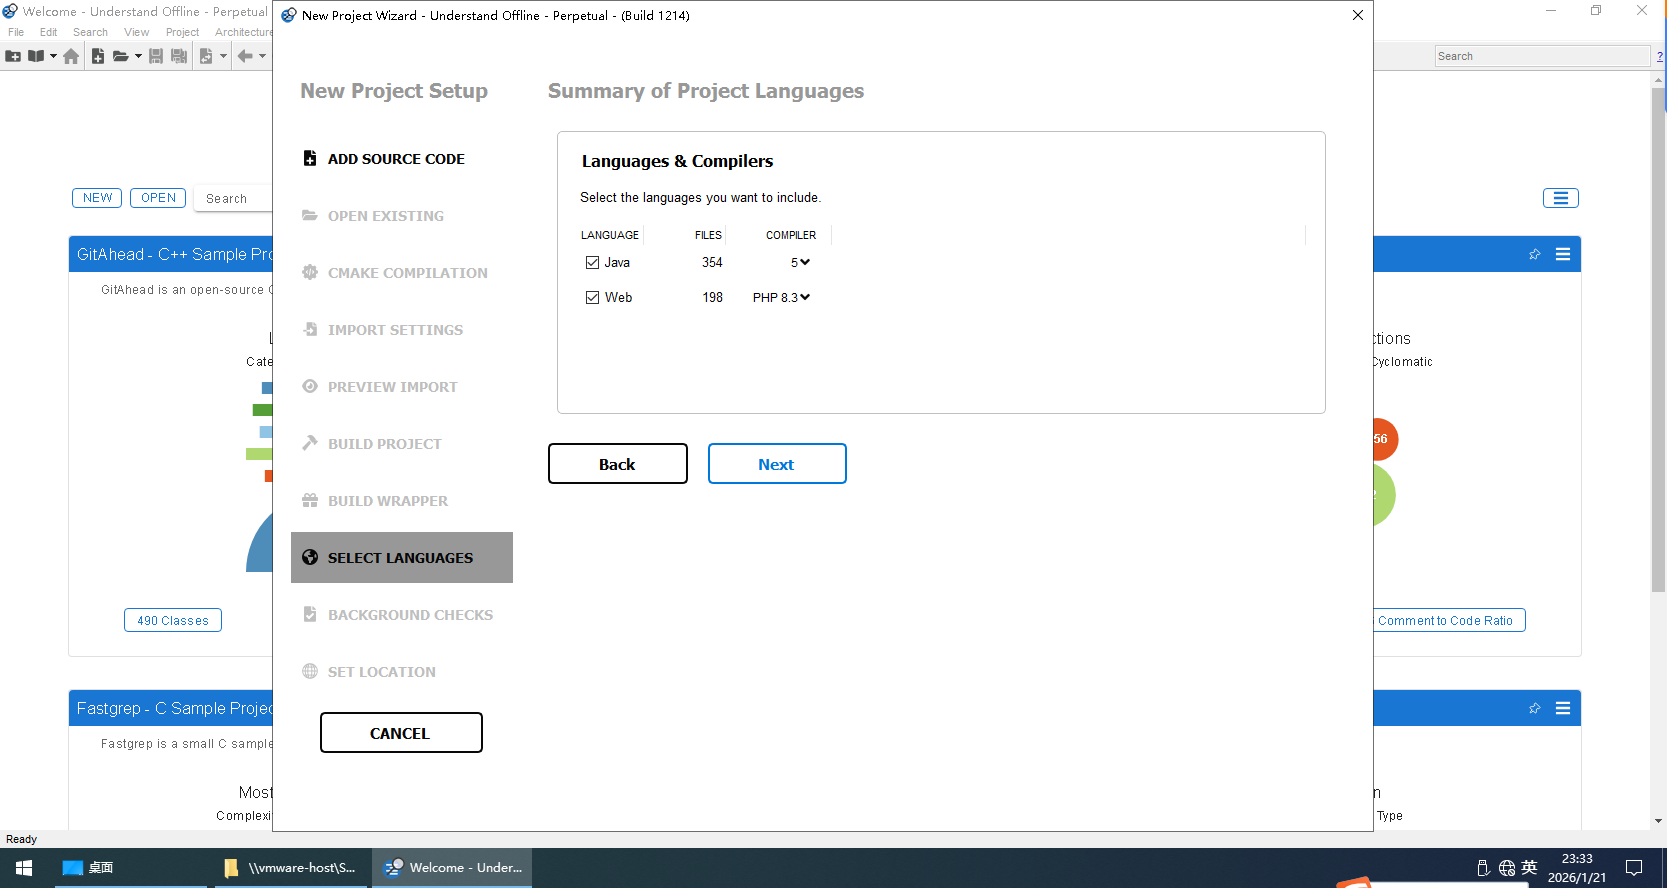The height and width of the screenshot is (888, 1667).
Task: Click the Search field in the top-right toolbar
Action: [1541, 56]
